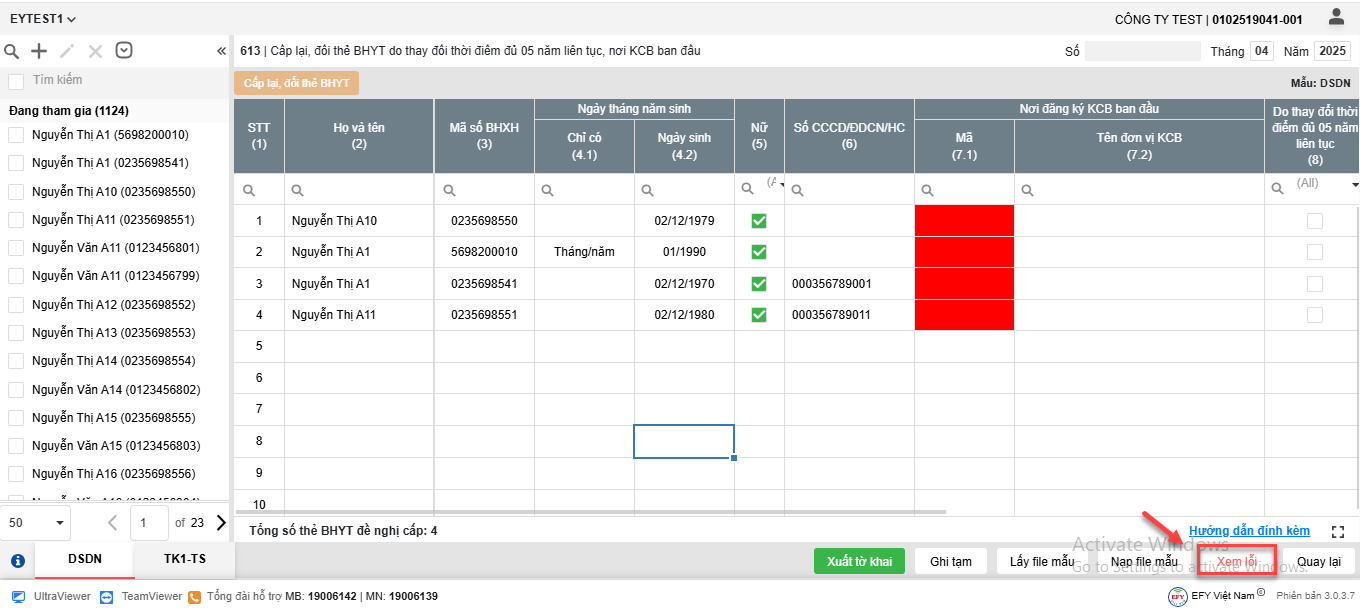Open the user account profile icon

1336,17
